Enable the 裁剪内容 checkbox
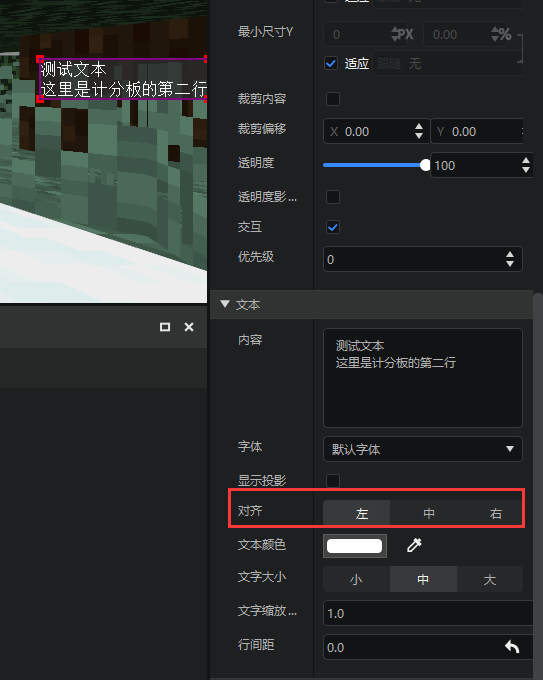Screen dimensions: 543x680 333,99
